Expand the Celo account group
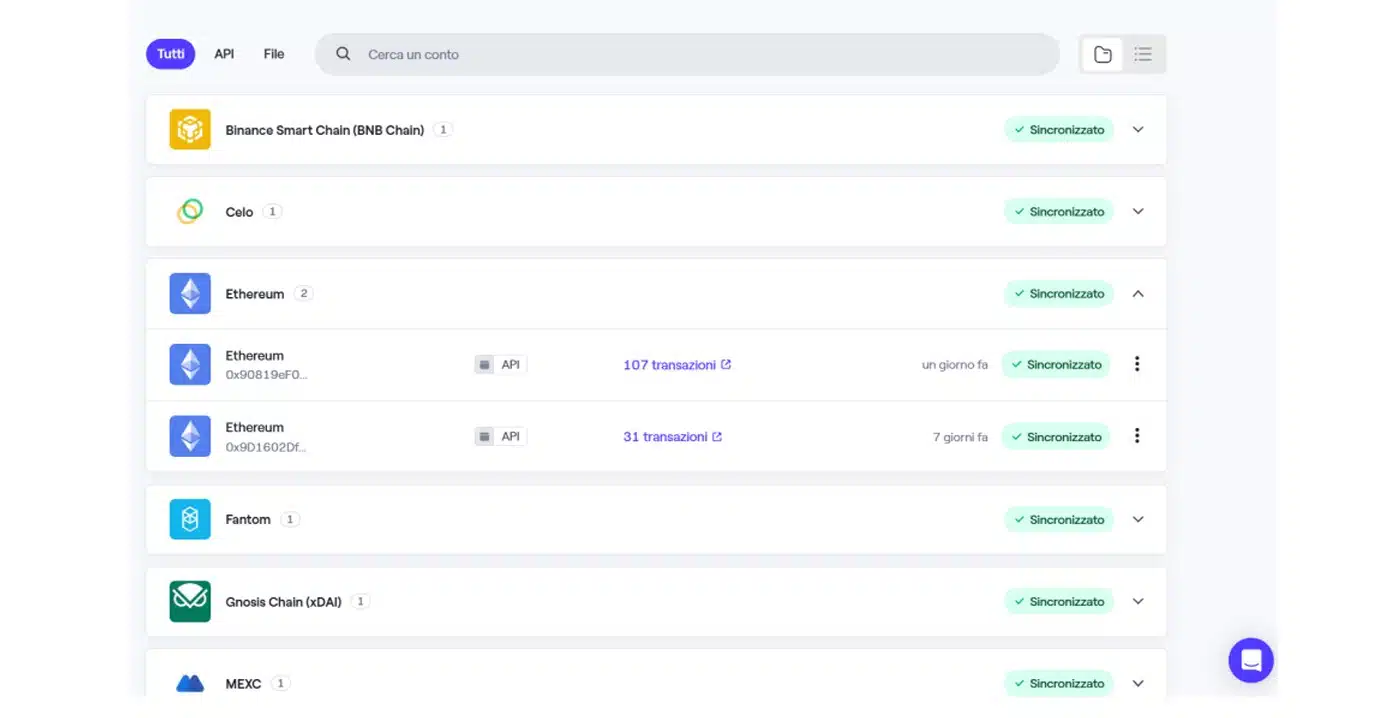The image size is (1400, 718). coord(1138,212)
